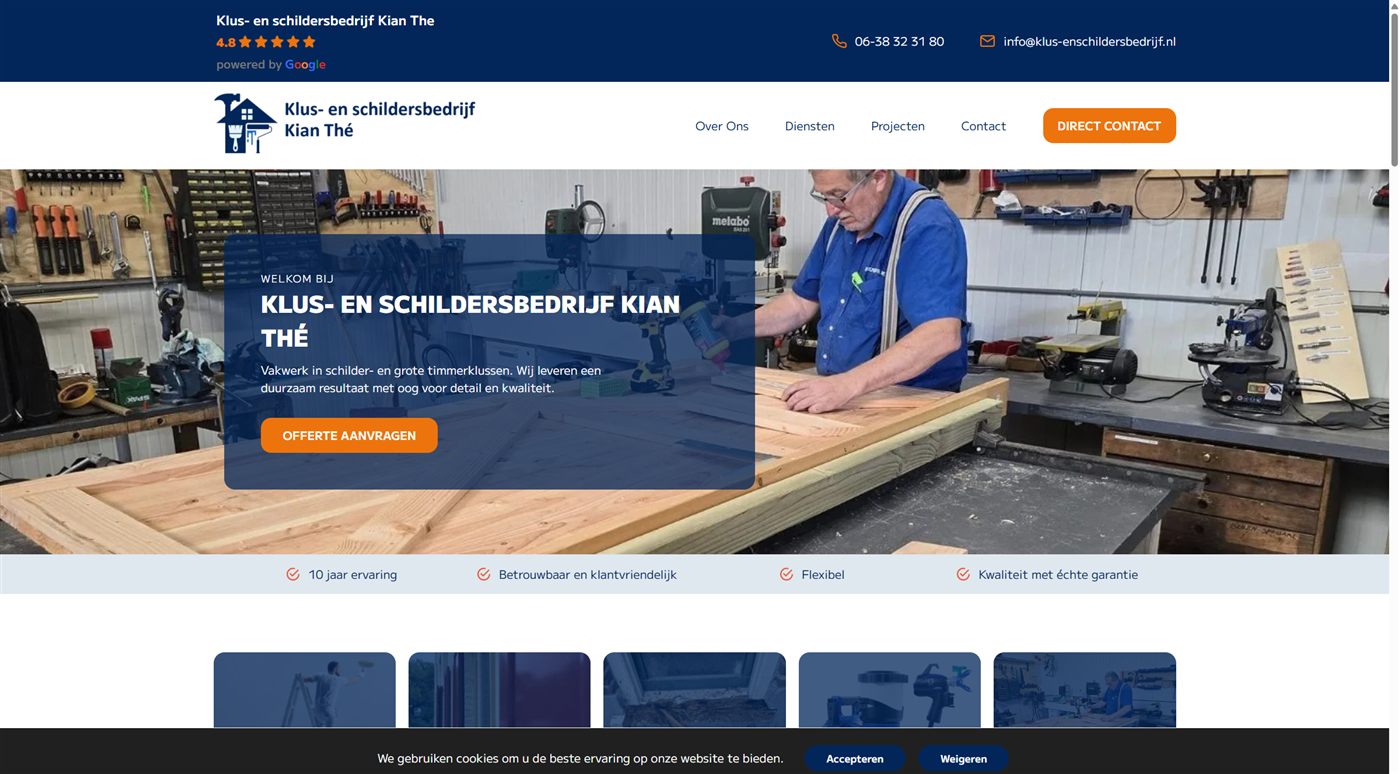Viewport: 1400px width, 774px height.
Task: Decline cookies with the Weigeren button
Action: pyautogui.click(x=963, y=759)
